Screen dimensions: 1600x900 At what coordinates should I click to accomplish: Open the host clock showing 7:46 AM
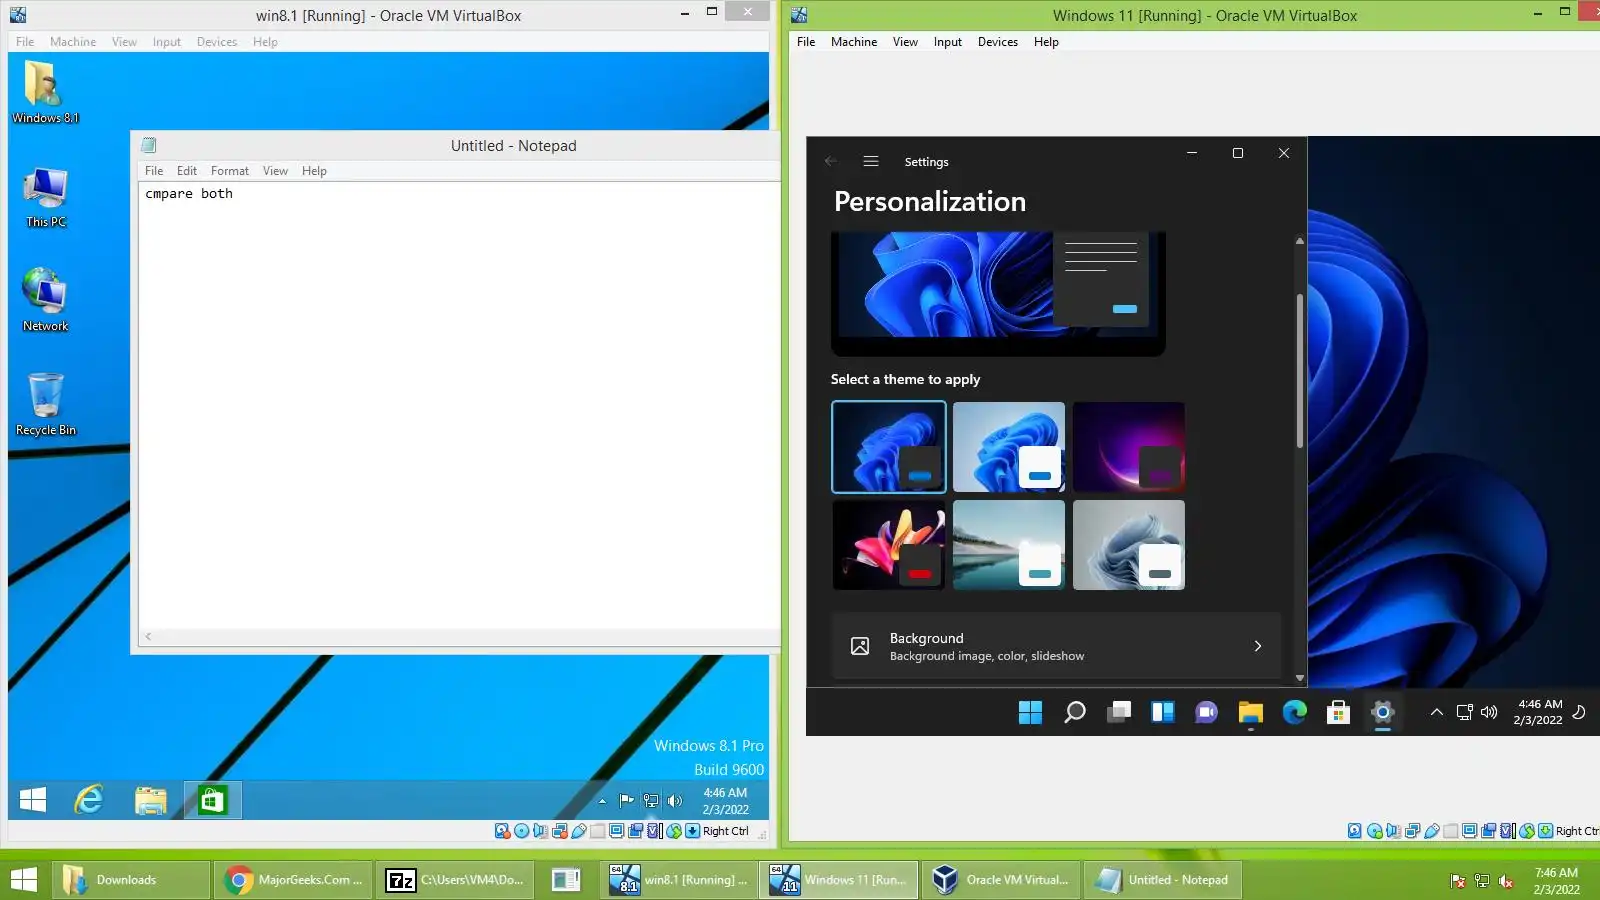point(1556,881)
